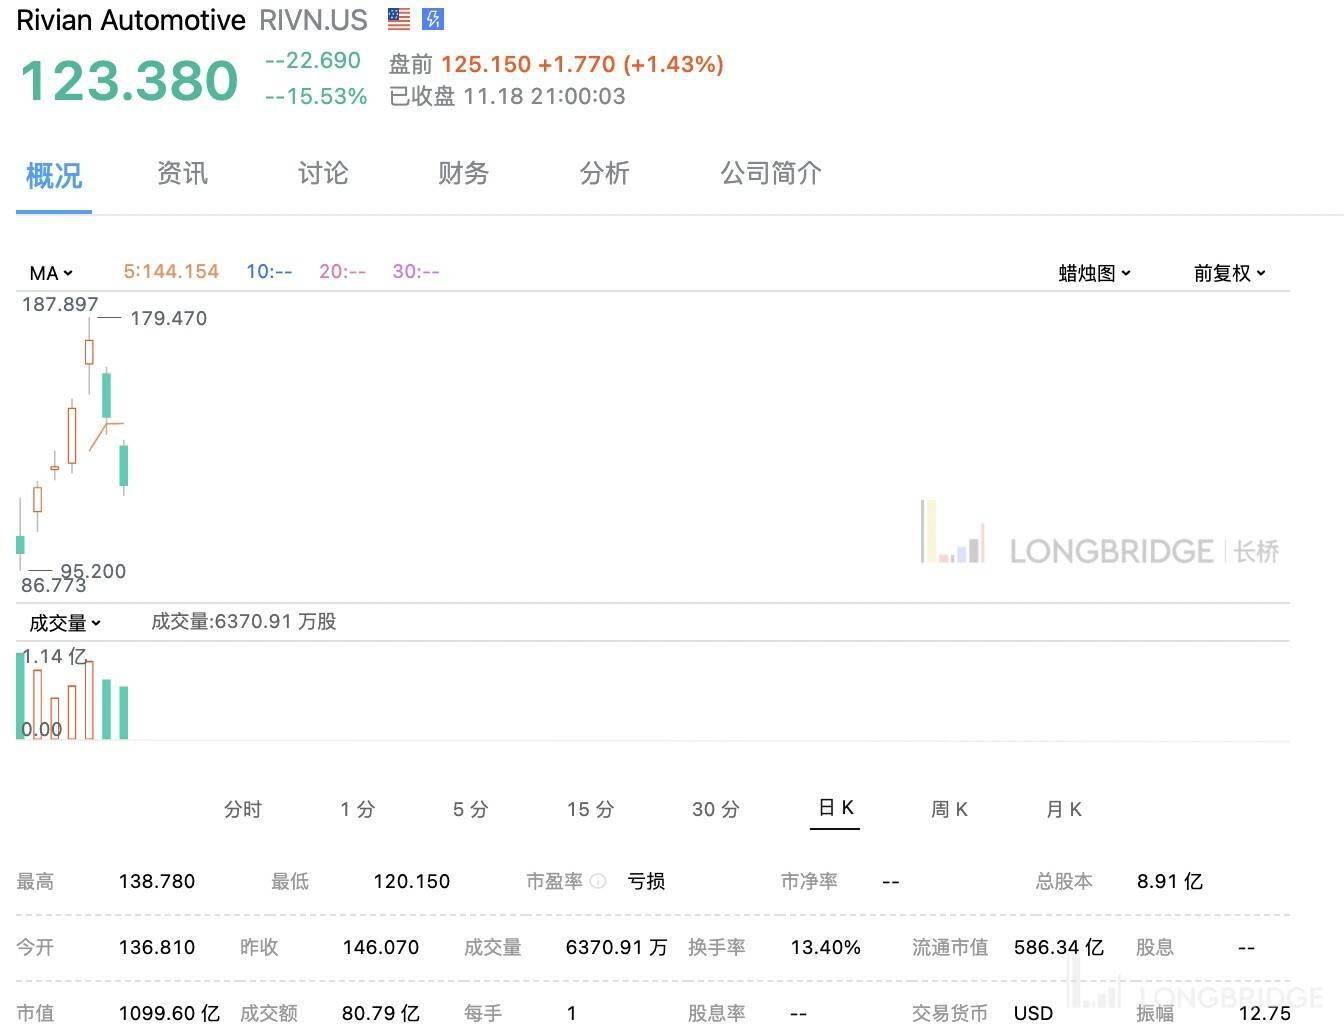Select the 月 K chart period
The image size is (1344, 1028).
coord(1064,809)
